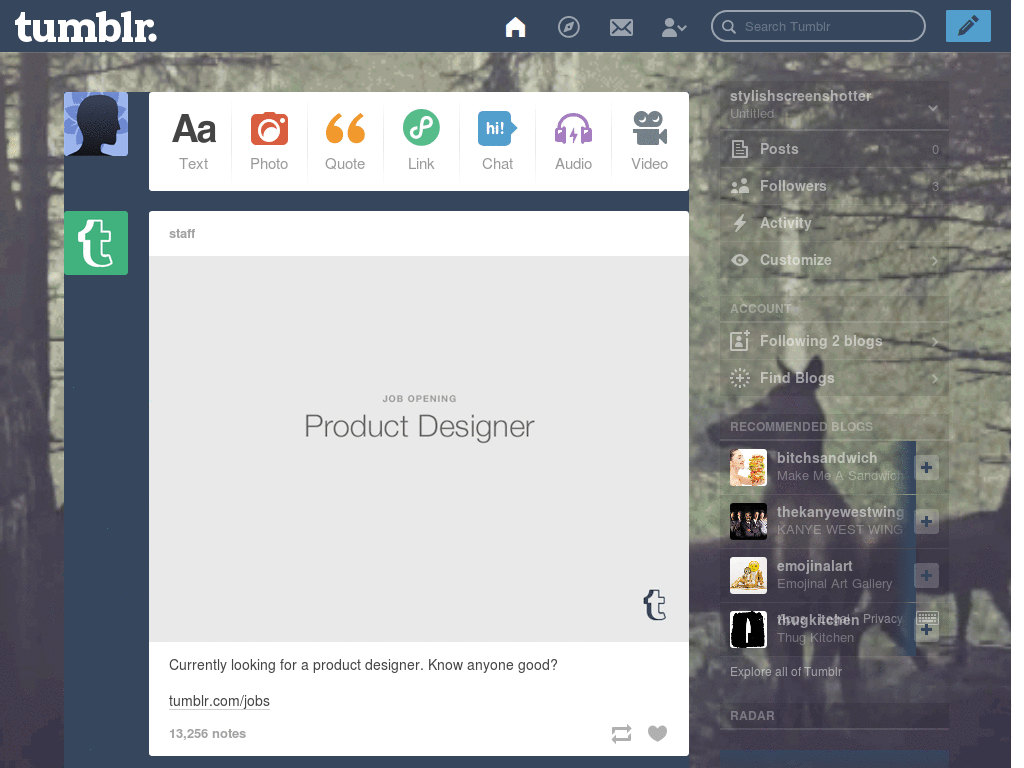Click the blue pencil compose button

click(x=968, y=26)
